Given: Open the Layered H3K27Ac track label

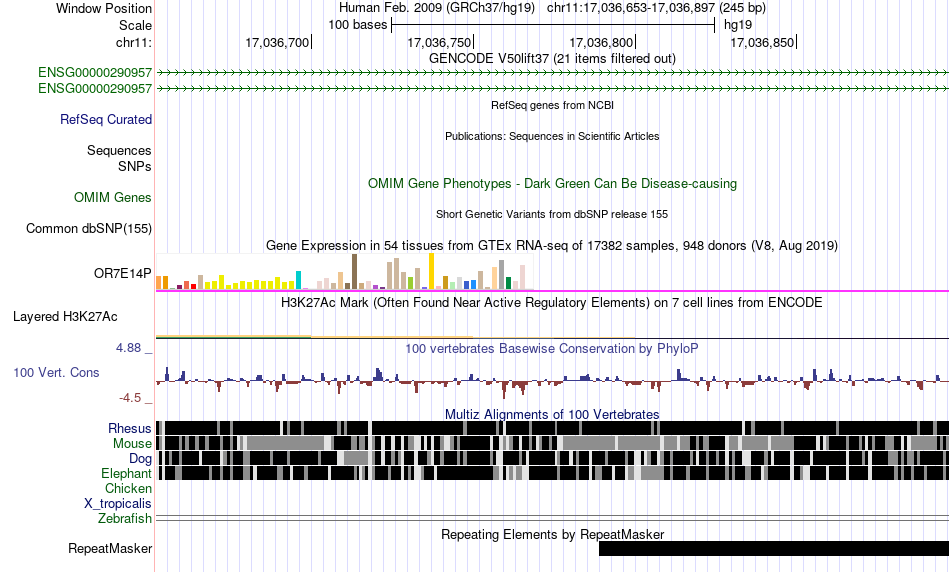Looking at the screenshot, I should 65,316.
